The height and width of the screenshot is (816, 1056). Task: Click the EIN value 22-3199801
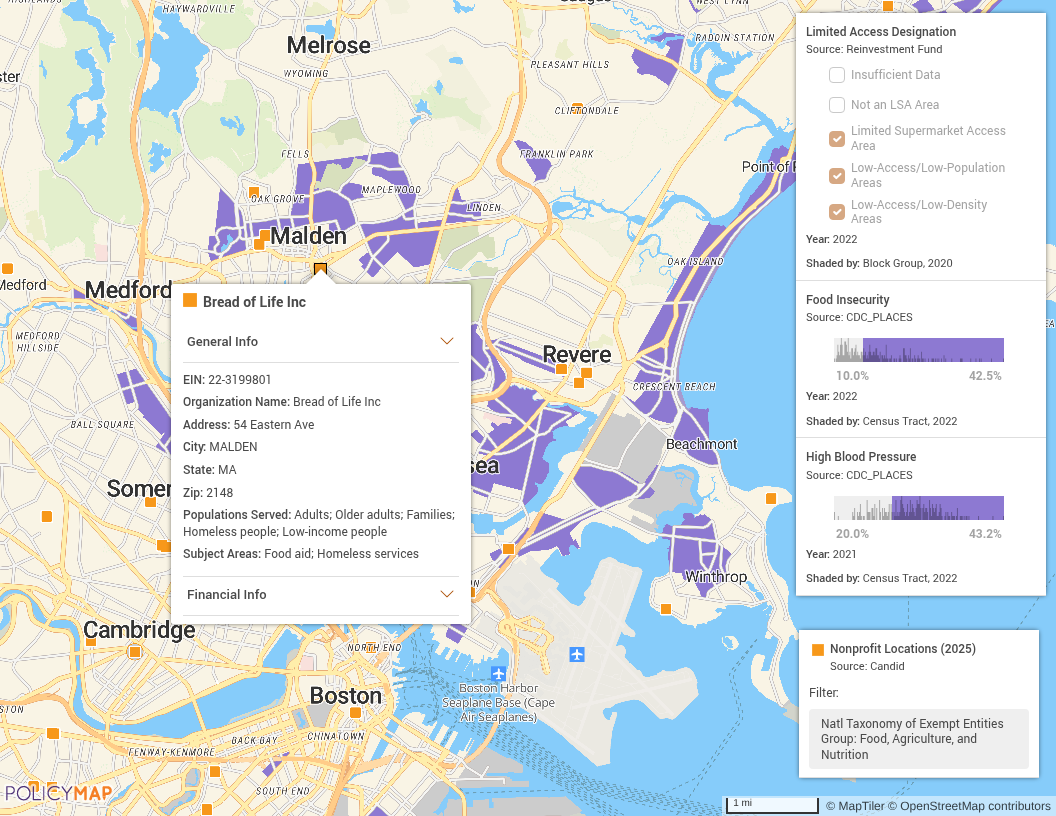(x=240, y=380)
